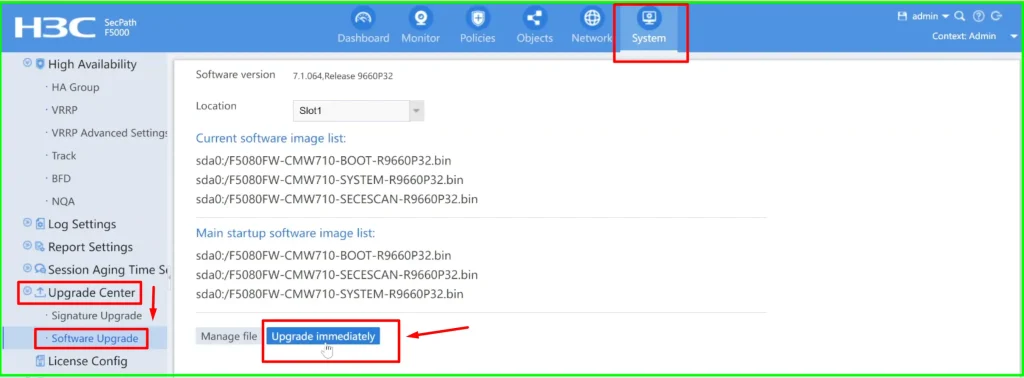Click SYSTEM-R9660P32.bin in main startup list
The image size is (1024, 378).
[330, 294]
